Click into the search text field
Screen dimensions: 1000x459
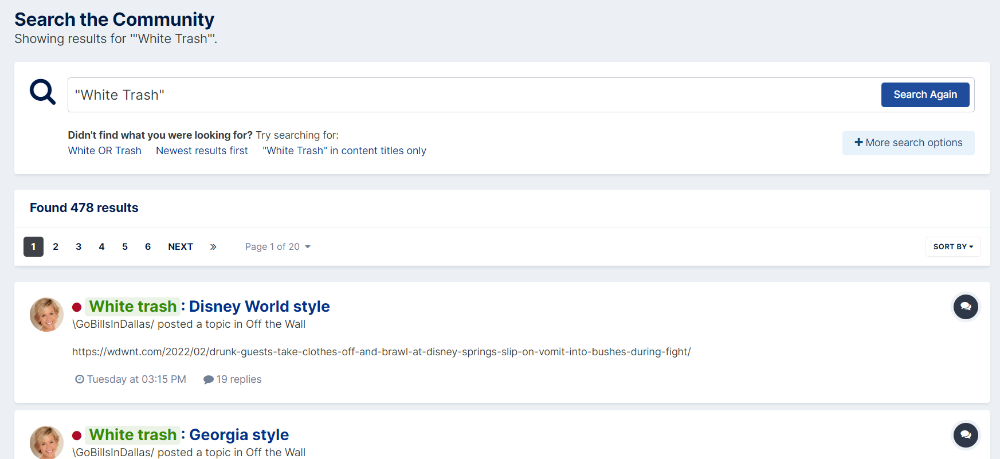tap(472, 95)
